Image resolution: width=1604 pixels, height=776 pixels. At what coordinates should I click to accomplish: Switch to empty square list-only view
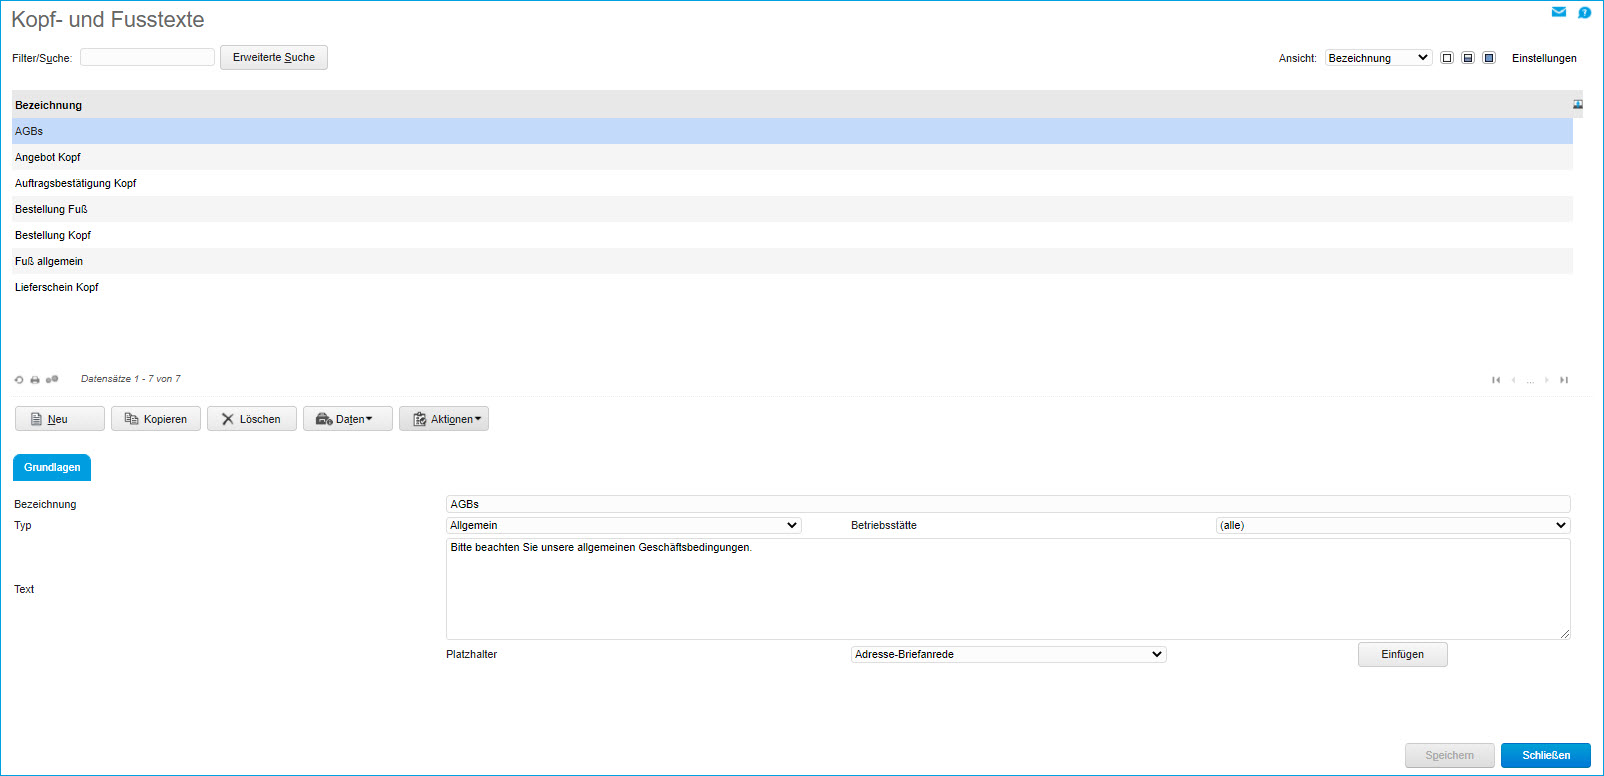1447,58
